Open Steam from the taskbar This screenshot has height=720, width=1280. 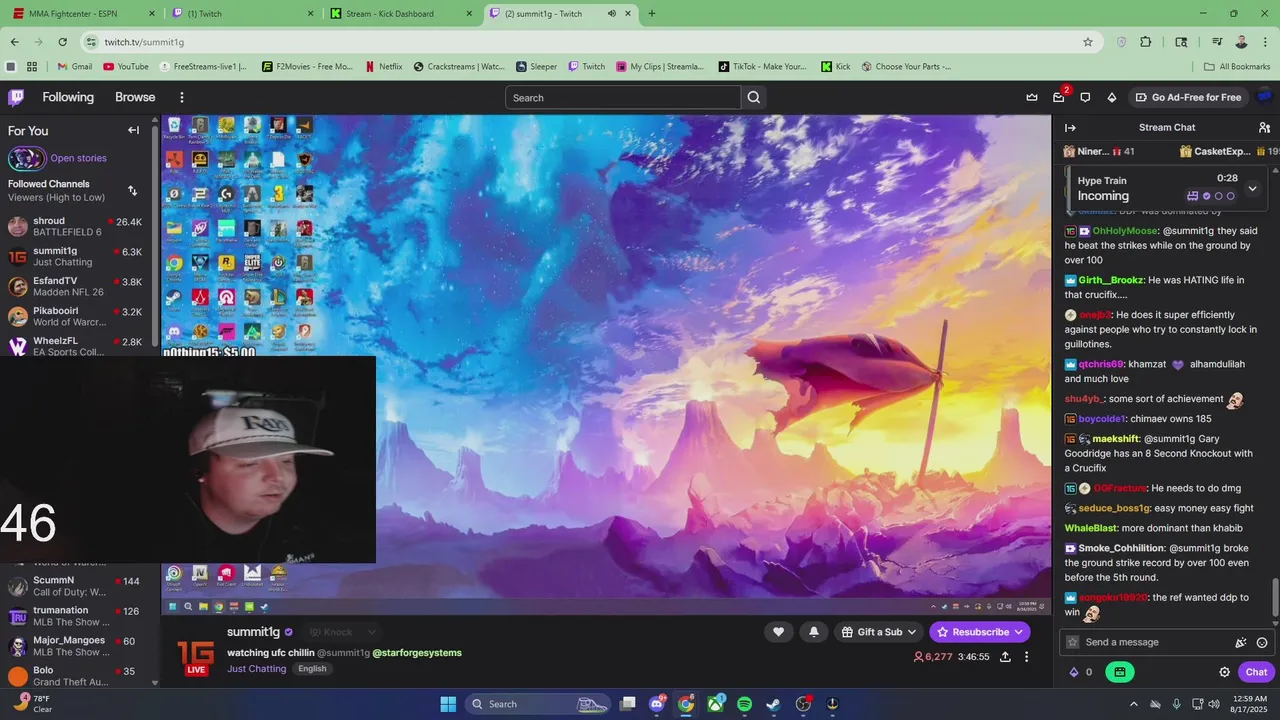tap(773, 704)
